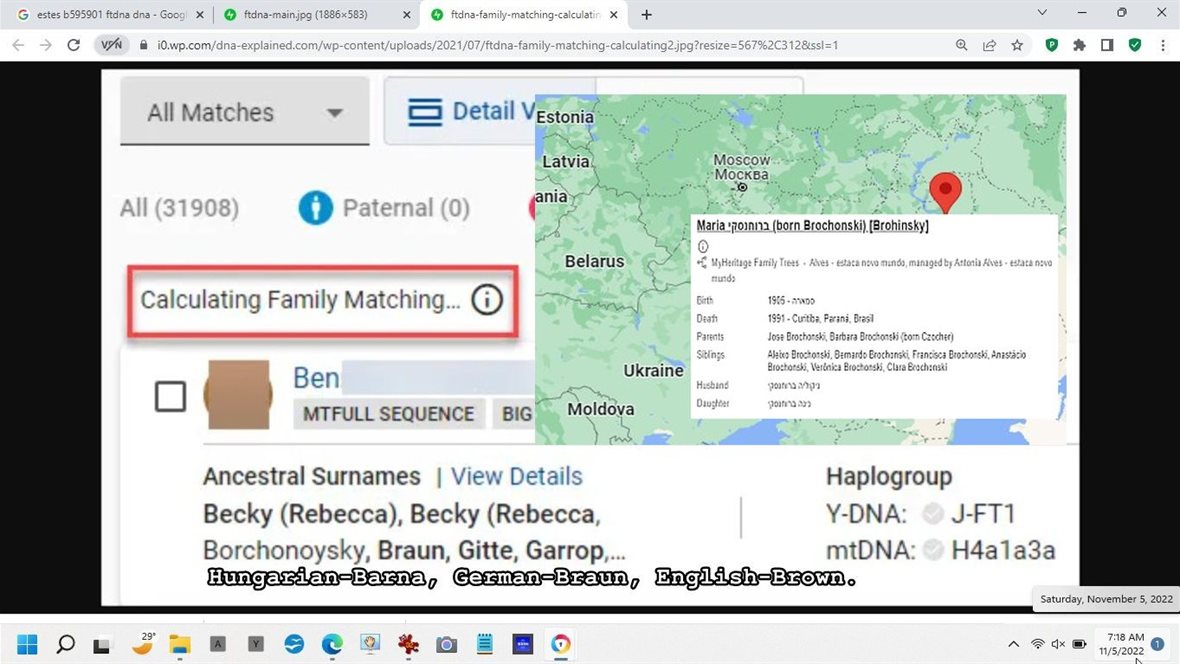Click the share icon in address bar
The height and width of the screenshot is (664, 1180).
(989, 45)
